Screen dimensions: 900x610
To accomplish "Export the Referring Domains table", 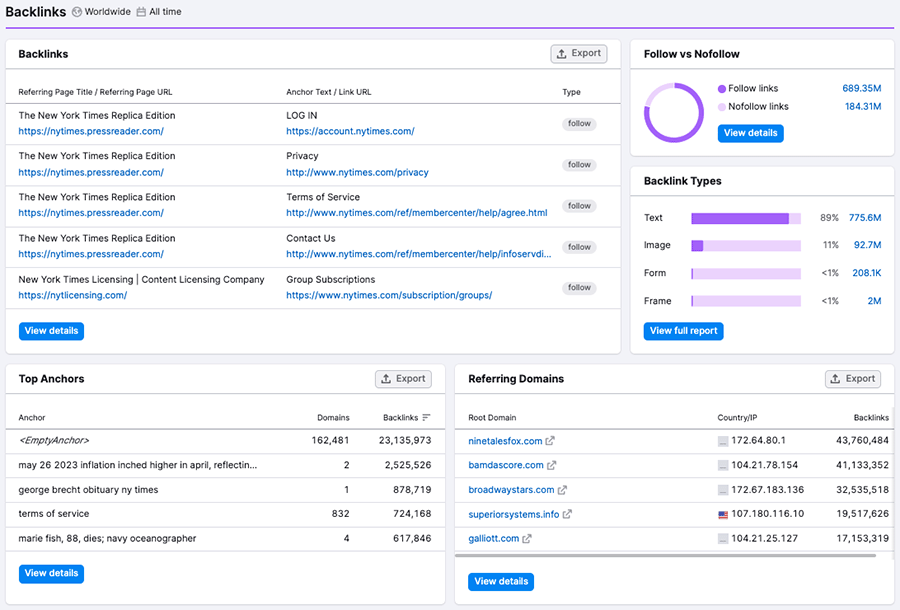I will pos(853,379).
